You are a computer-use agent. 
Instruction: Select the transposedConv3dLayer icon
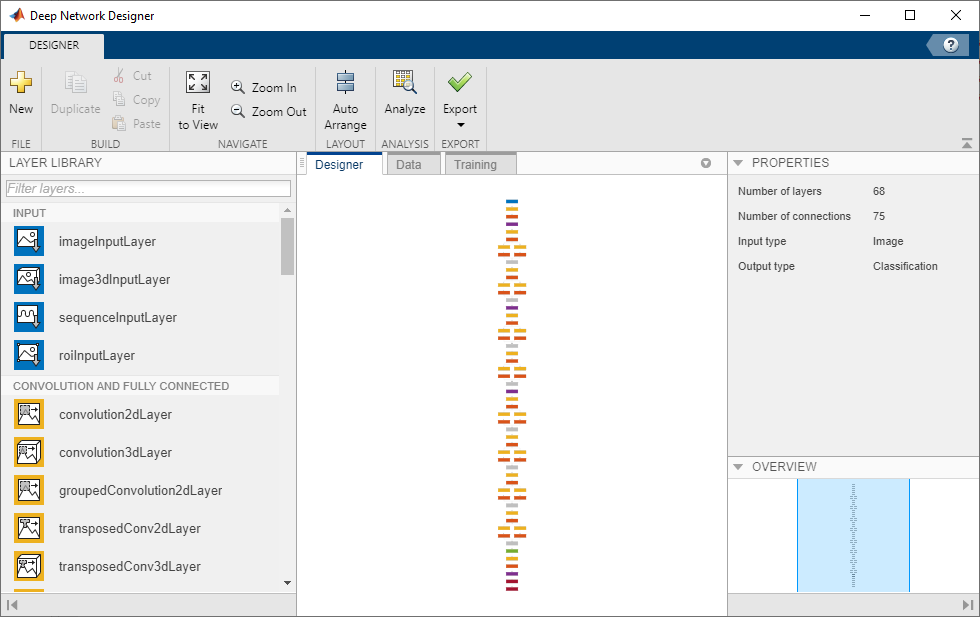click(x=29, y=566)
